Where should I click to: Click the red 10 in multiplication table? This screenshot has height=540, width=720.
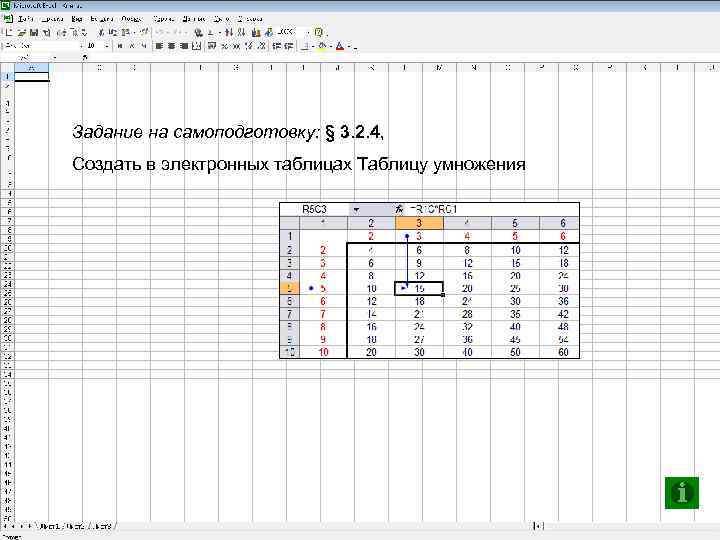click(x=323, y=352)
